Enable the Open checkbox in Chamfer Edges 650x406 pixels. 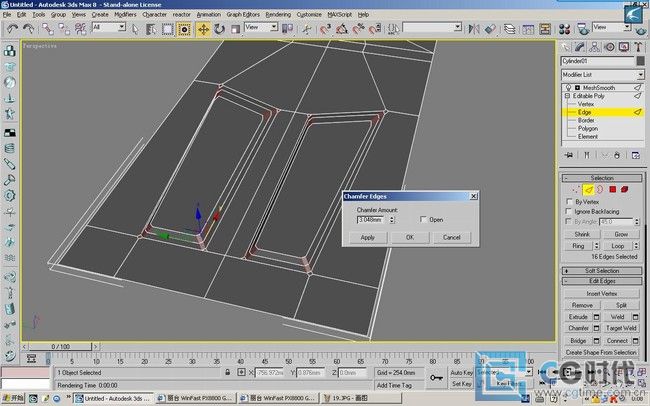click(x=423, y=219)
